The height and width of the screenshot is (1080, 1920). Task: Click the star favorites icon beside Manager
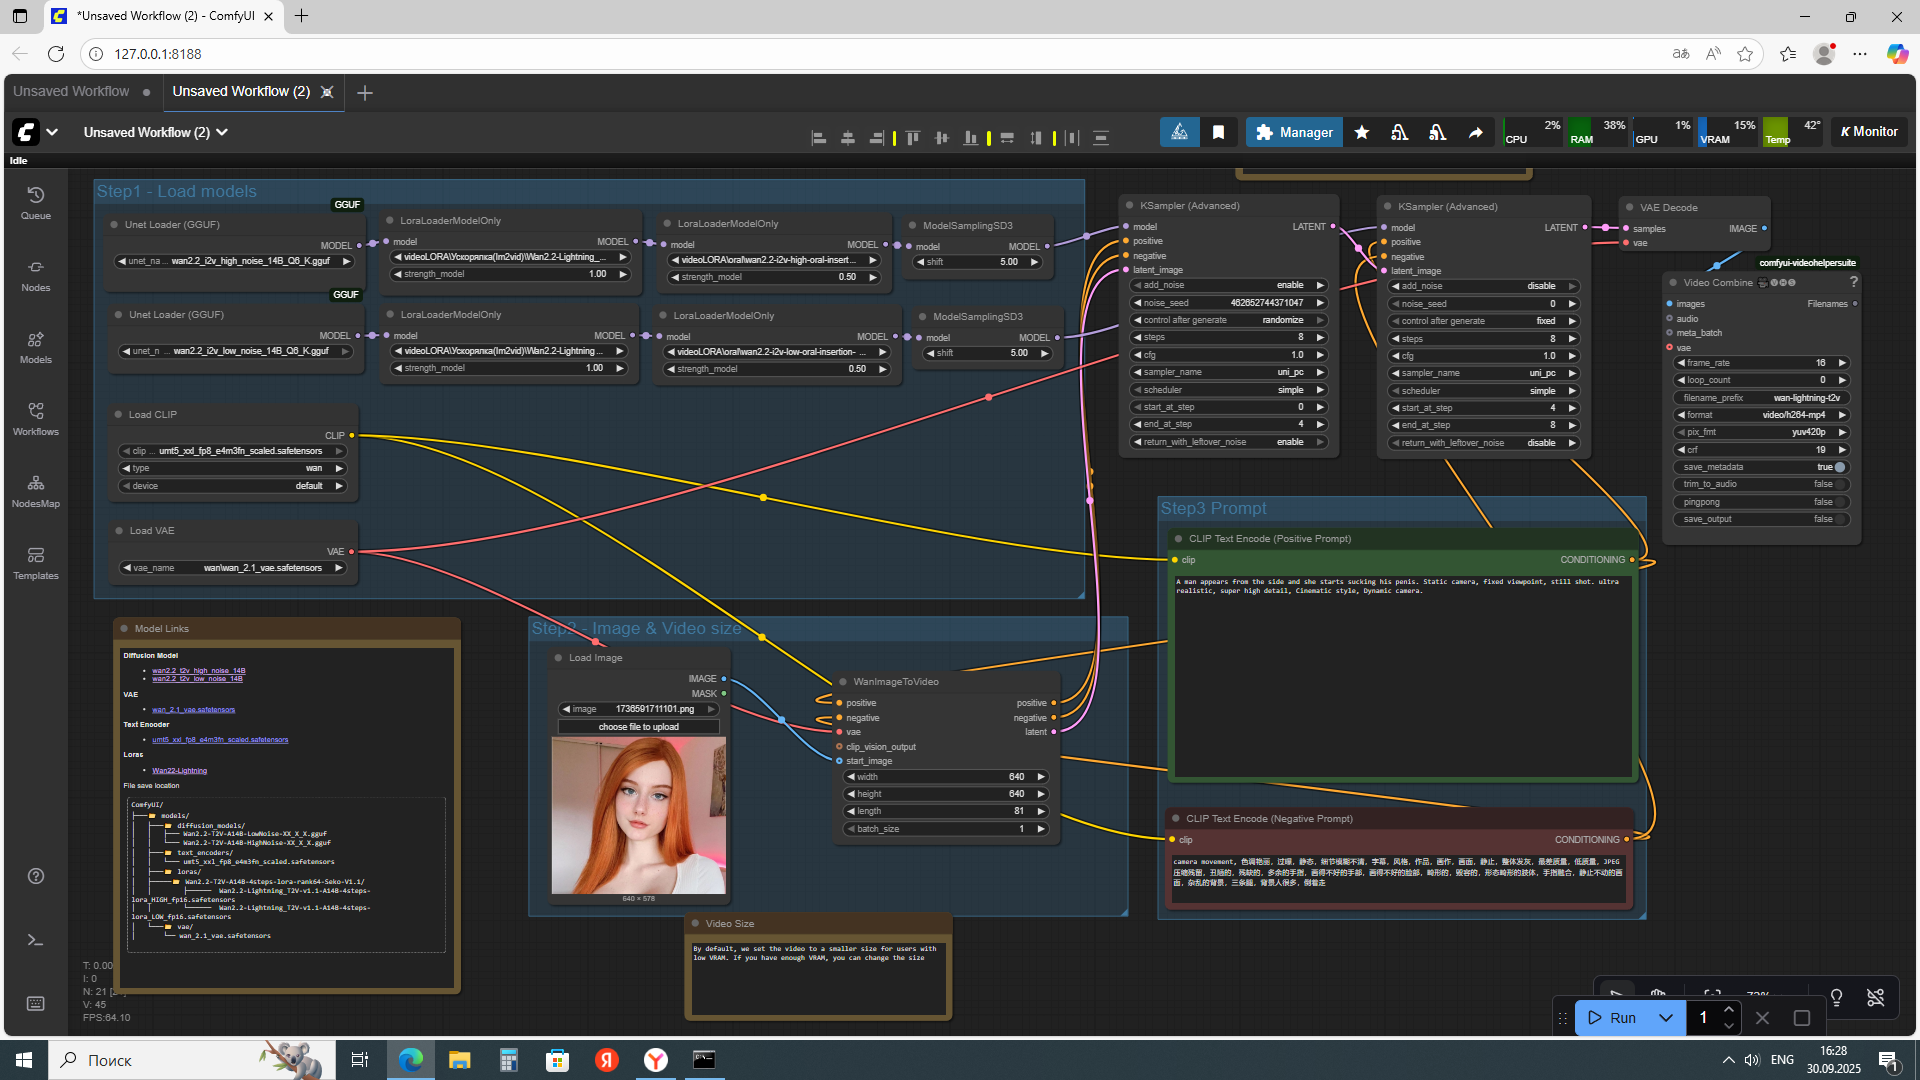tap(1362, 132)
